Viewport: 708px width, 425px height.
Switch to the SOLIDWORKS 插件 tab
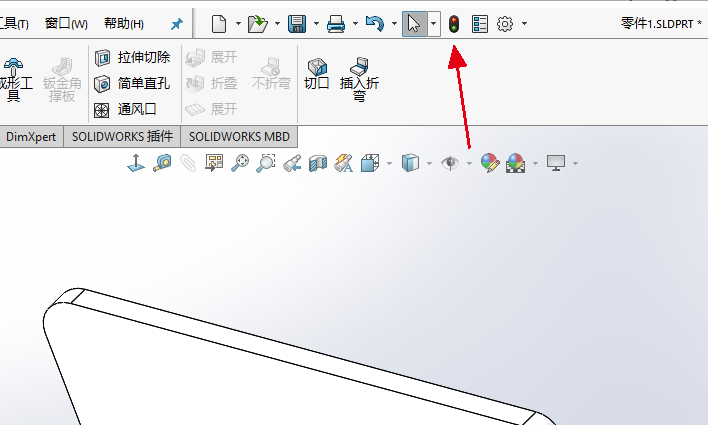122,137
